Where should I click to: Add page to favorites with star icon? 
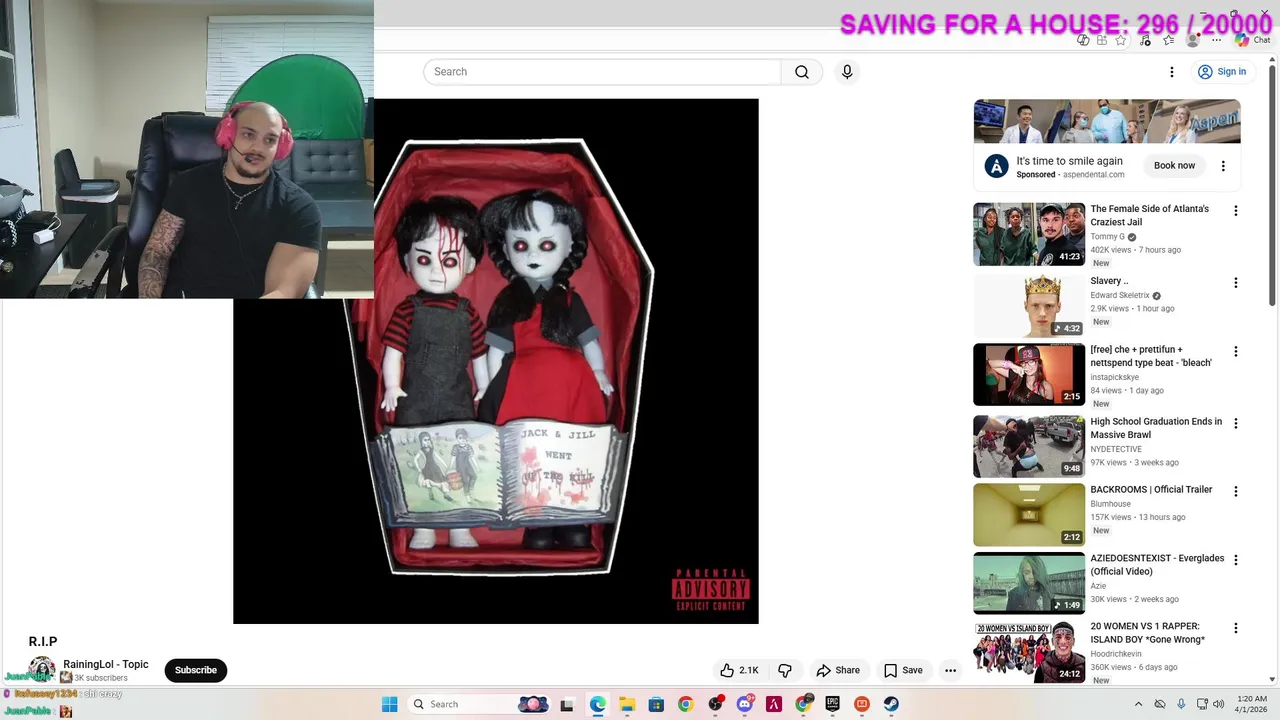tap(1121, 40)
